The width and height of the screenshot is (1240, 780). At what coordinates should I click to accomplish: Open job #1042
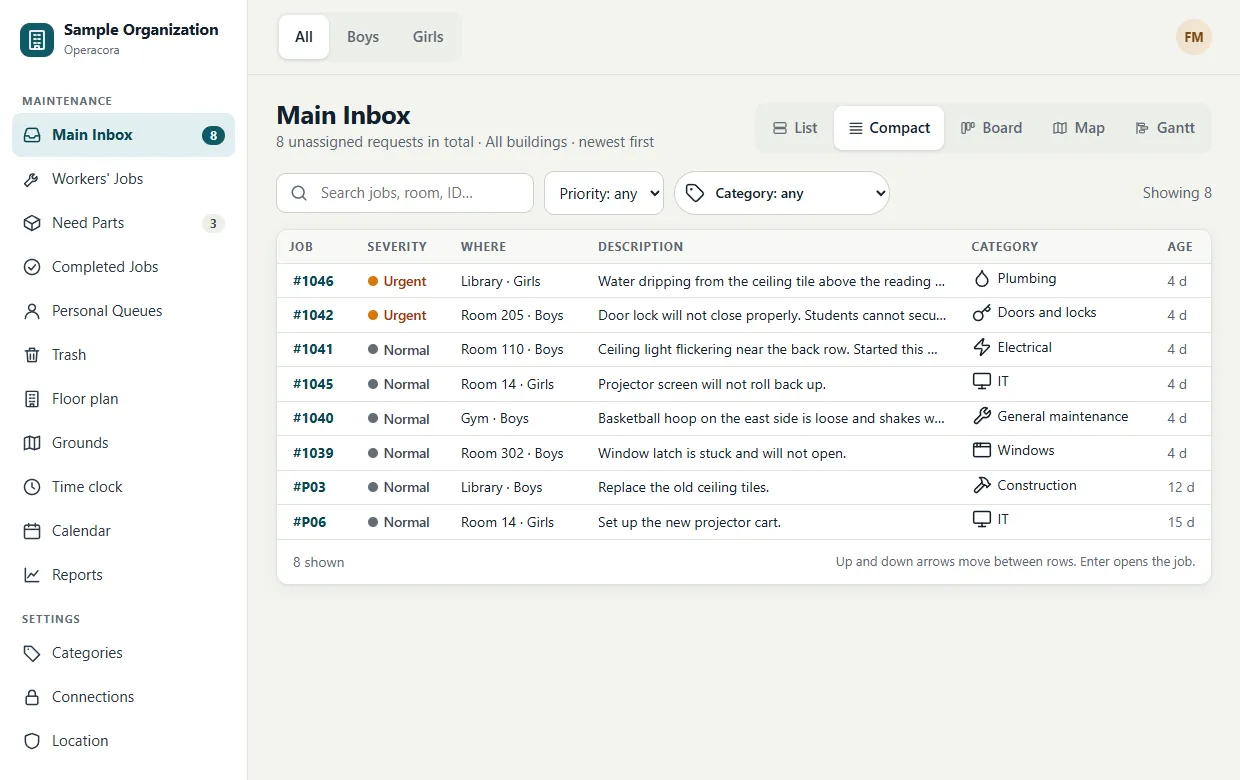click(x=313, y=315)
